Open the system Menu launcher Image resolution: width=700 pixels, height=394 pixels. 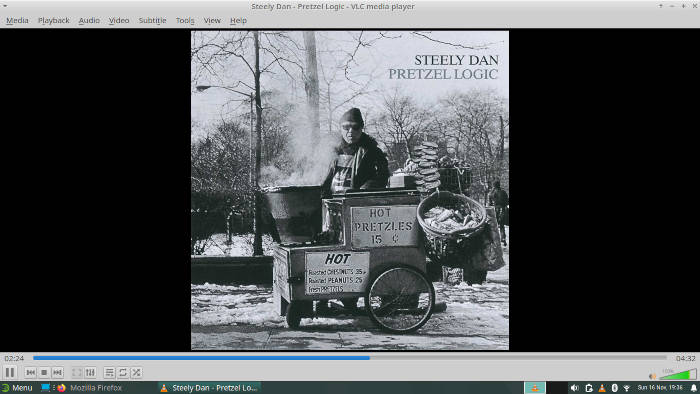(17, 388)
